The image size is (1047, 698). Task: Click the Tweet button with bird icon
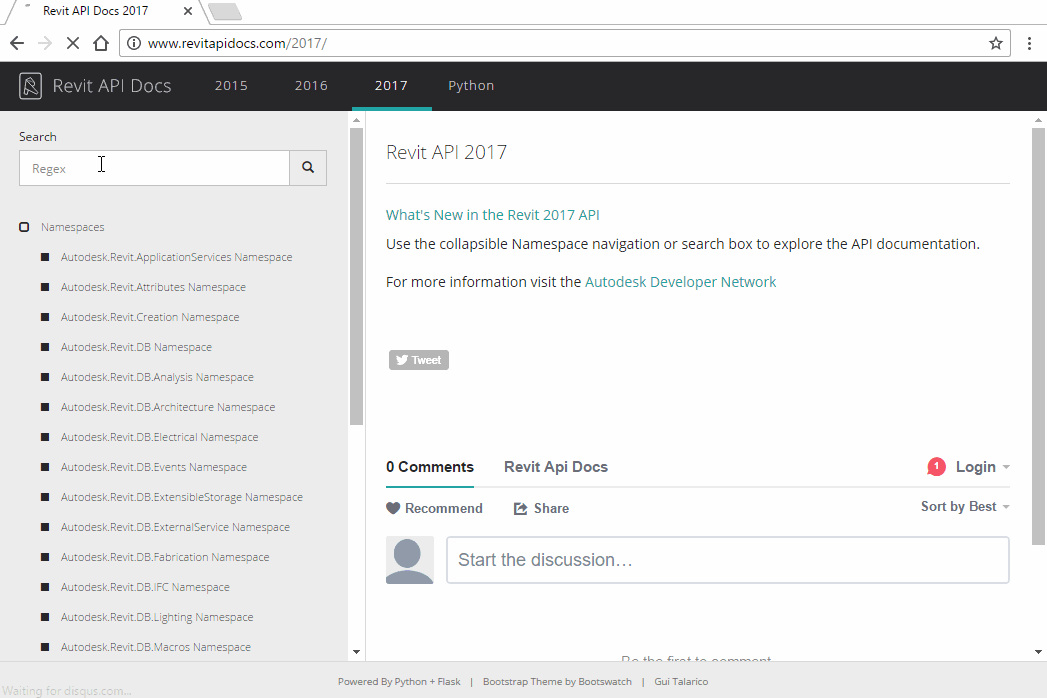click(x=418, y=359)
